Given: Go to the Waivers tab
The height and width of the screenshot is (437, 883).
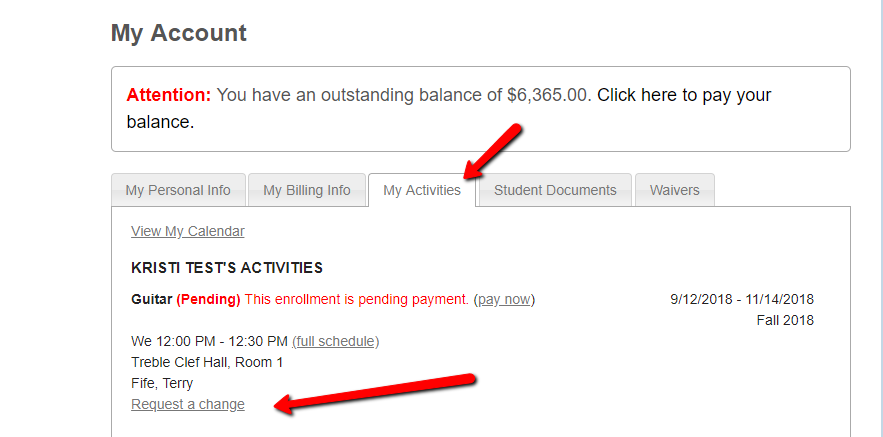Looking at the screenshot, I should [674, 190].
